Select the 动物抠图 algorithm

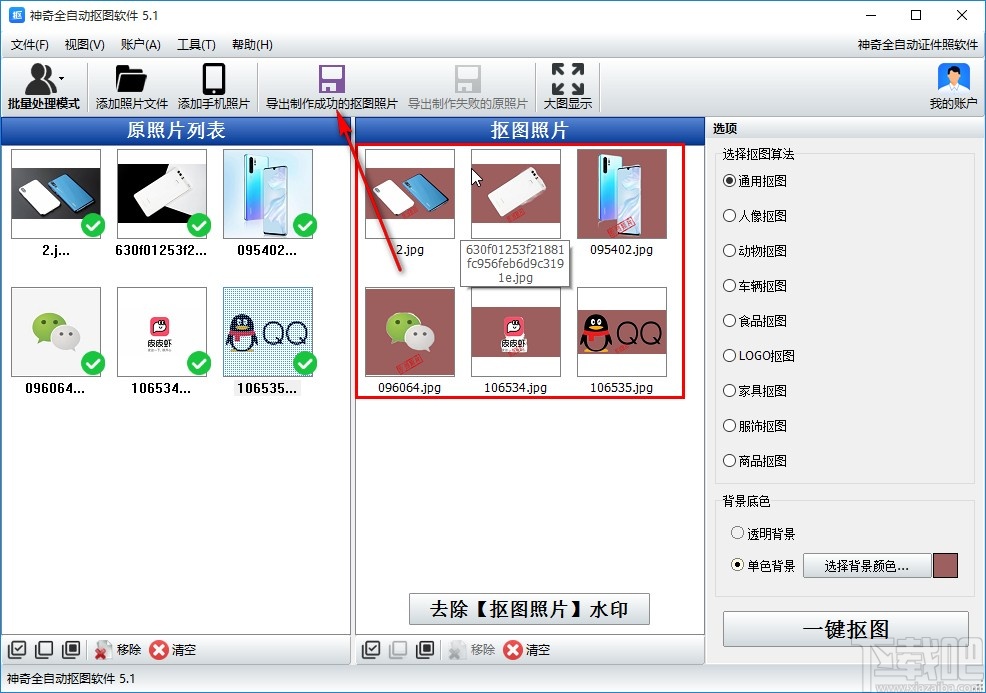tap(755, 251)
